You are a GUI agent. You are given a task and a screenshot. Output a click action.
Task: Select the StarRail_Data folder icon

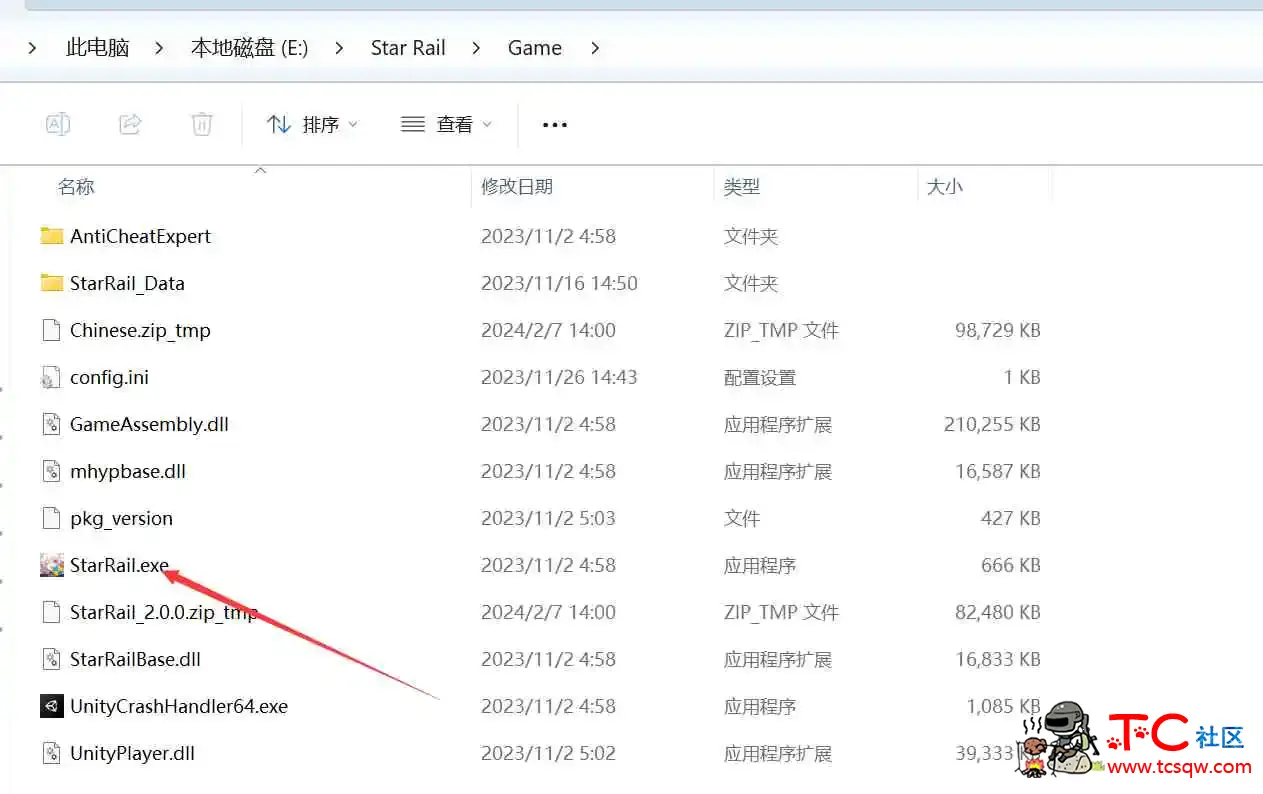tap(52, 283)
